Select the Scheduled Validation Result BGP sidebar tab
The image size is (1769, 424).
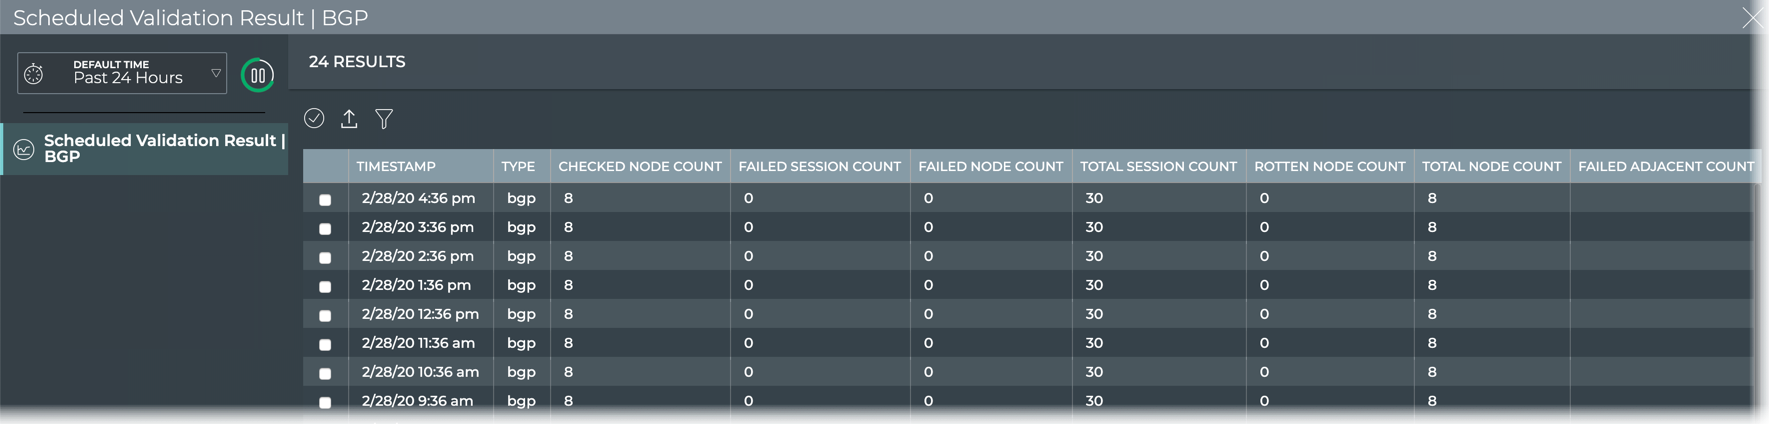tap(160, 149)
